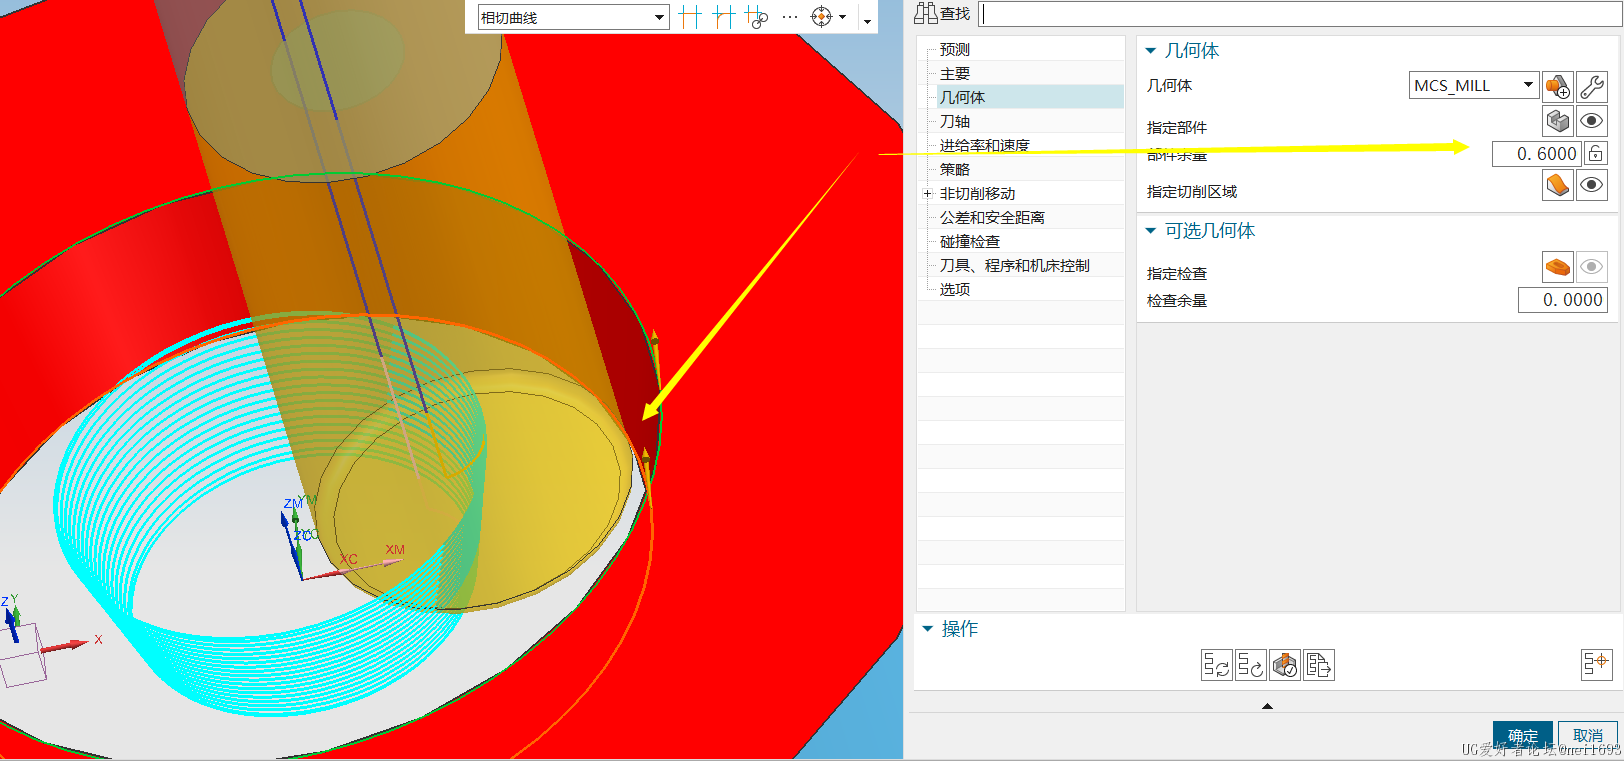The height and width of the screenshot is (761, 1624).
Task: Click the 指定检查 check geometry icon
Action: (1558, 267)
